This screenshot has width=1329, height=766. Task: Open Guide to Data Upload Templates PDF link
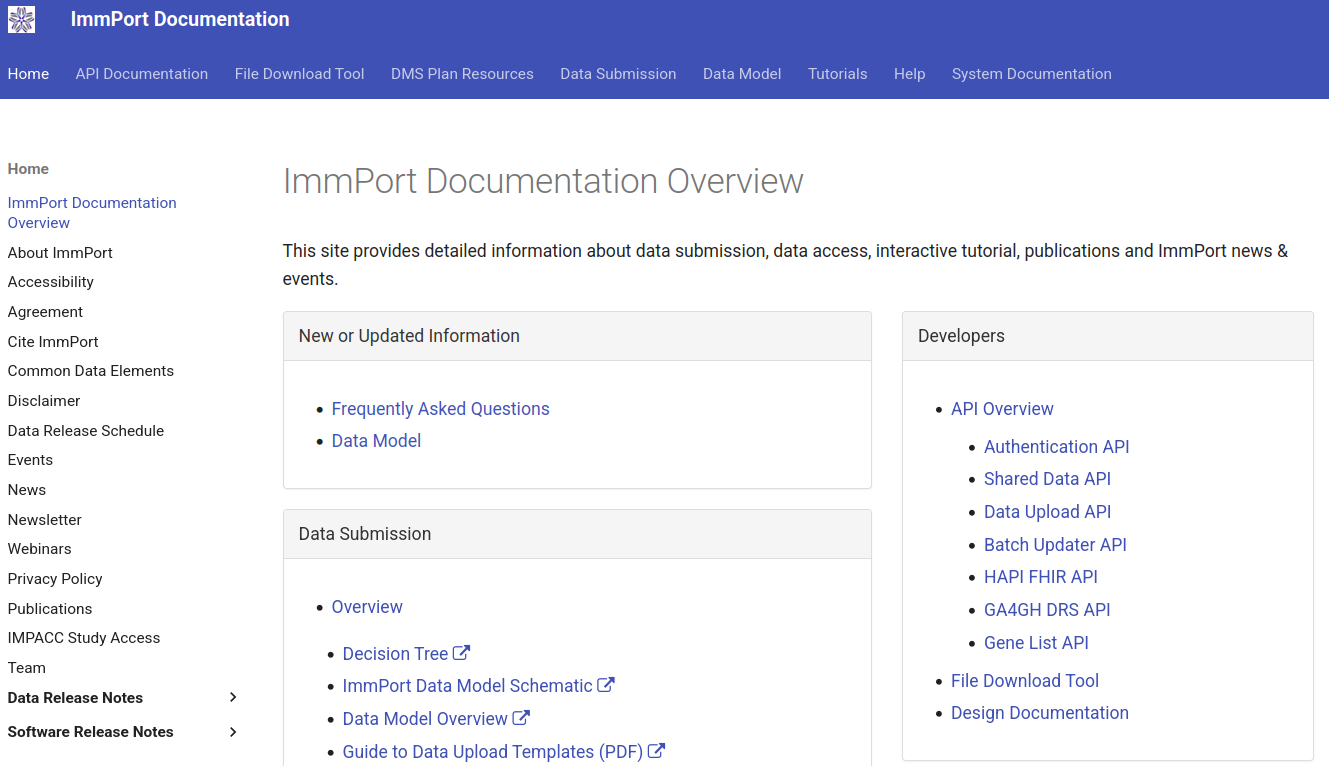pos(493,752)
